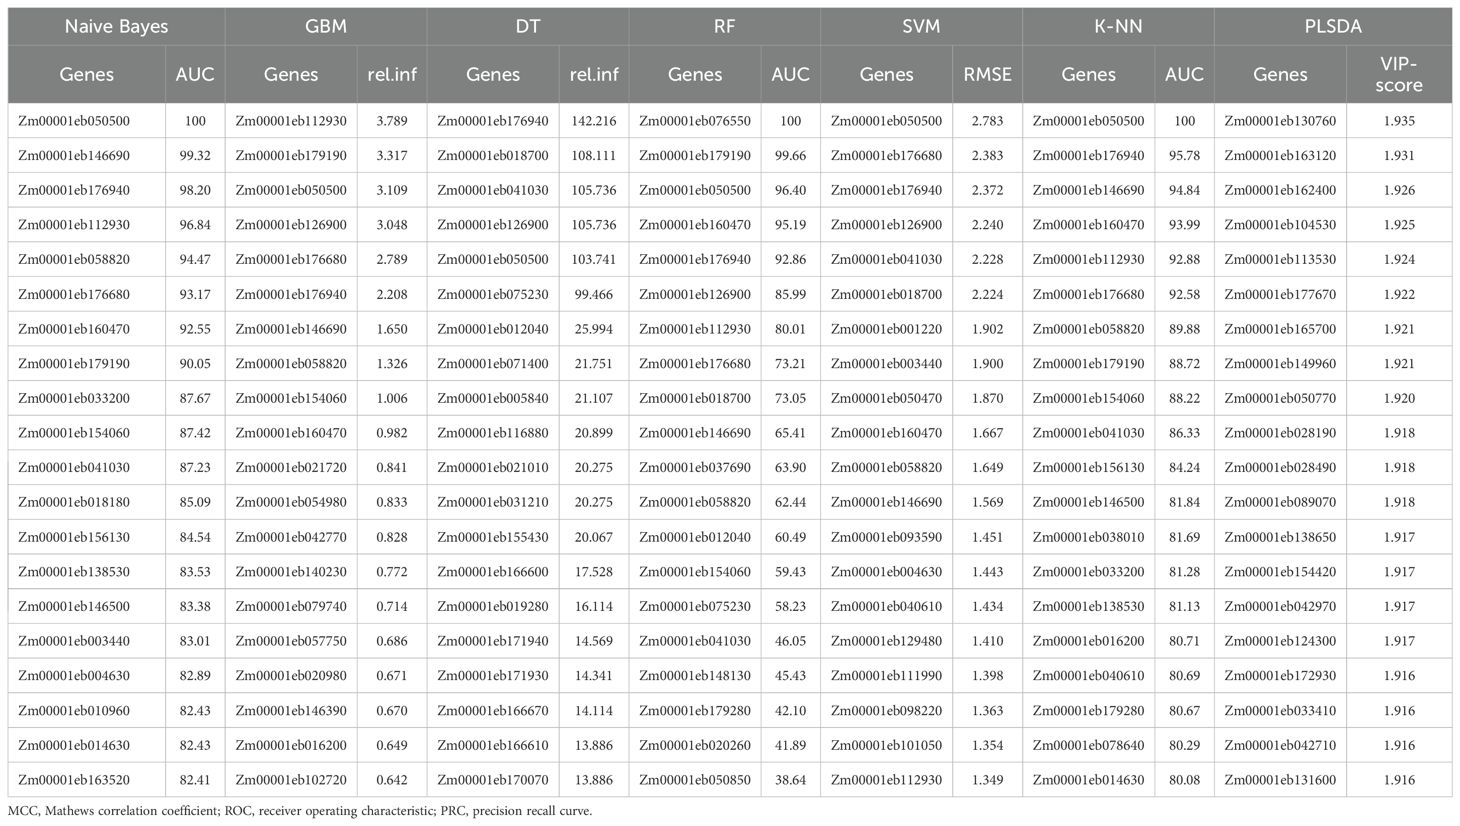
Task: Select the VIP-score value 1.931
Action: (x=1398, y=156)
